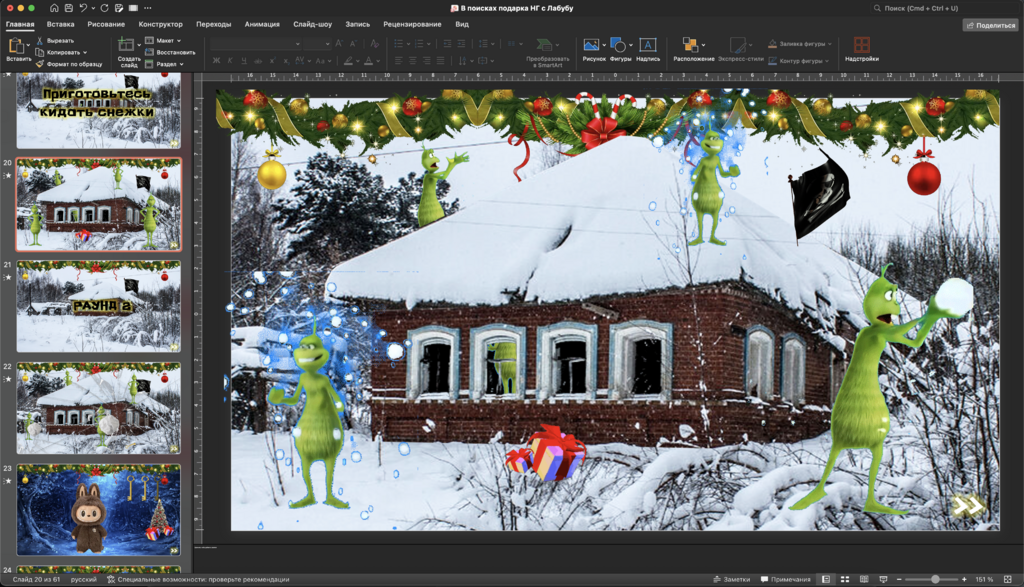
Task: Insert a picture via Рисунок icon
Action: [591, 44]
